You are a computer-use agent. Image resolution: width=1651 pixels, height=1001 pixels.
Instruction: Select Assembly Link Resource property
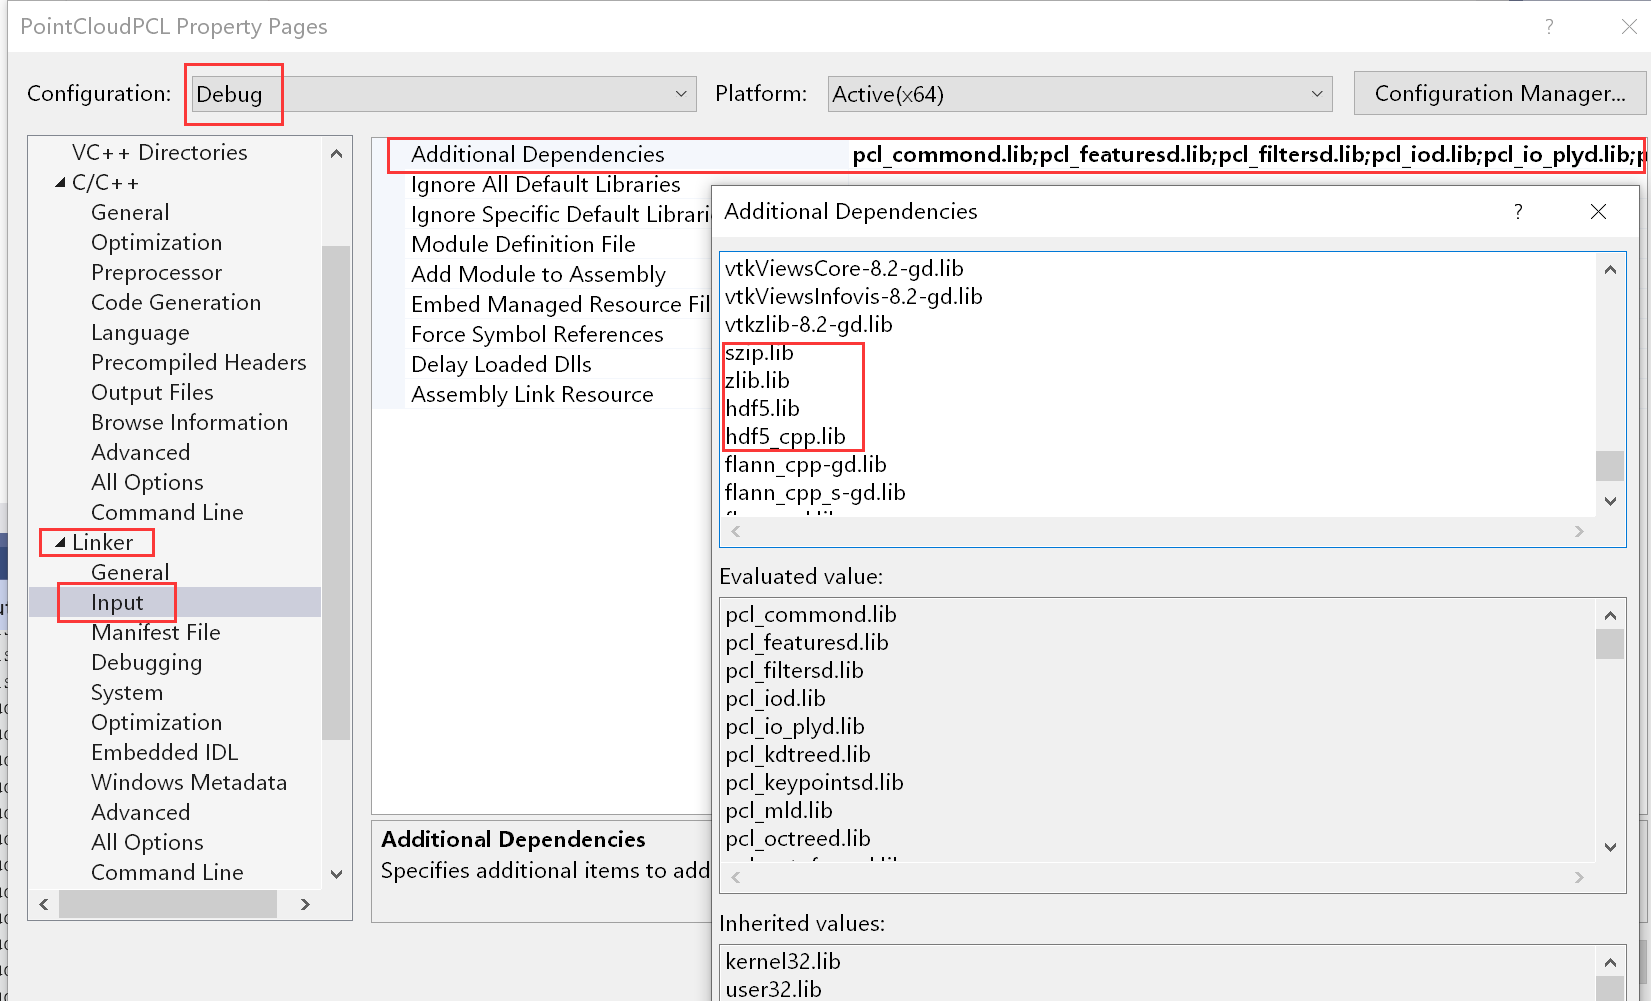[x=532, y=394]
